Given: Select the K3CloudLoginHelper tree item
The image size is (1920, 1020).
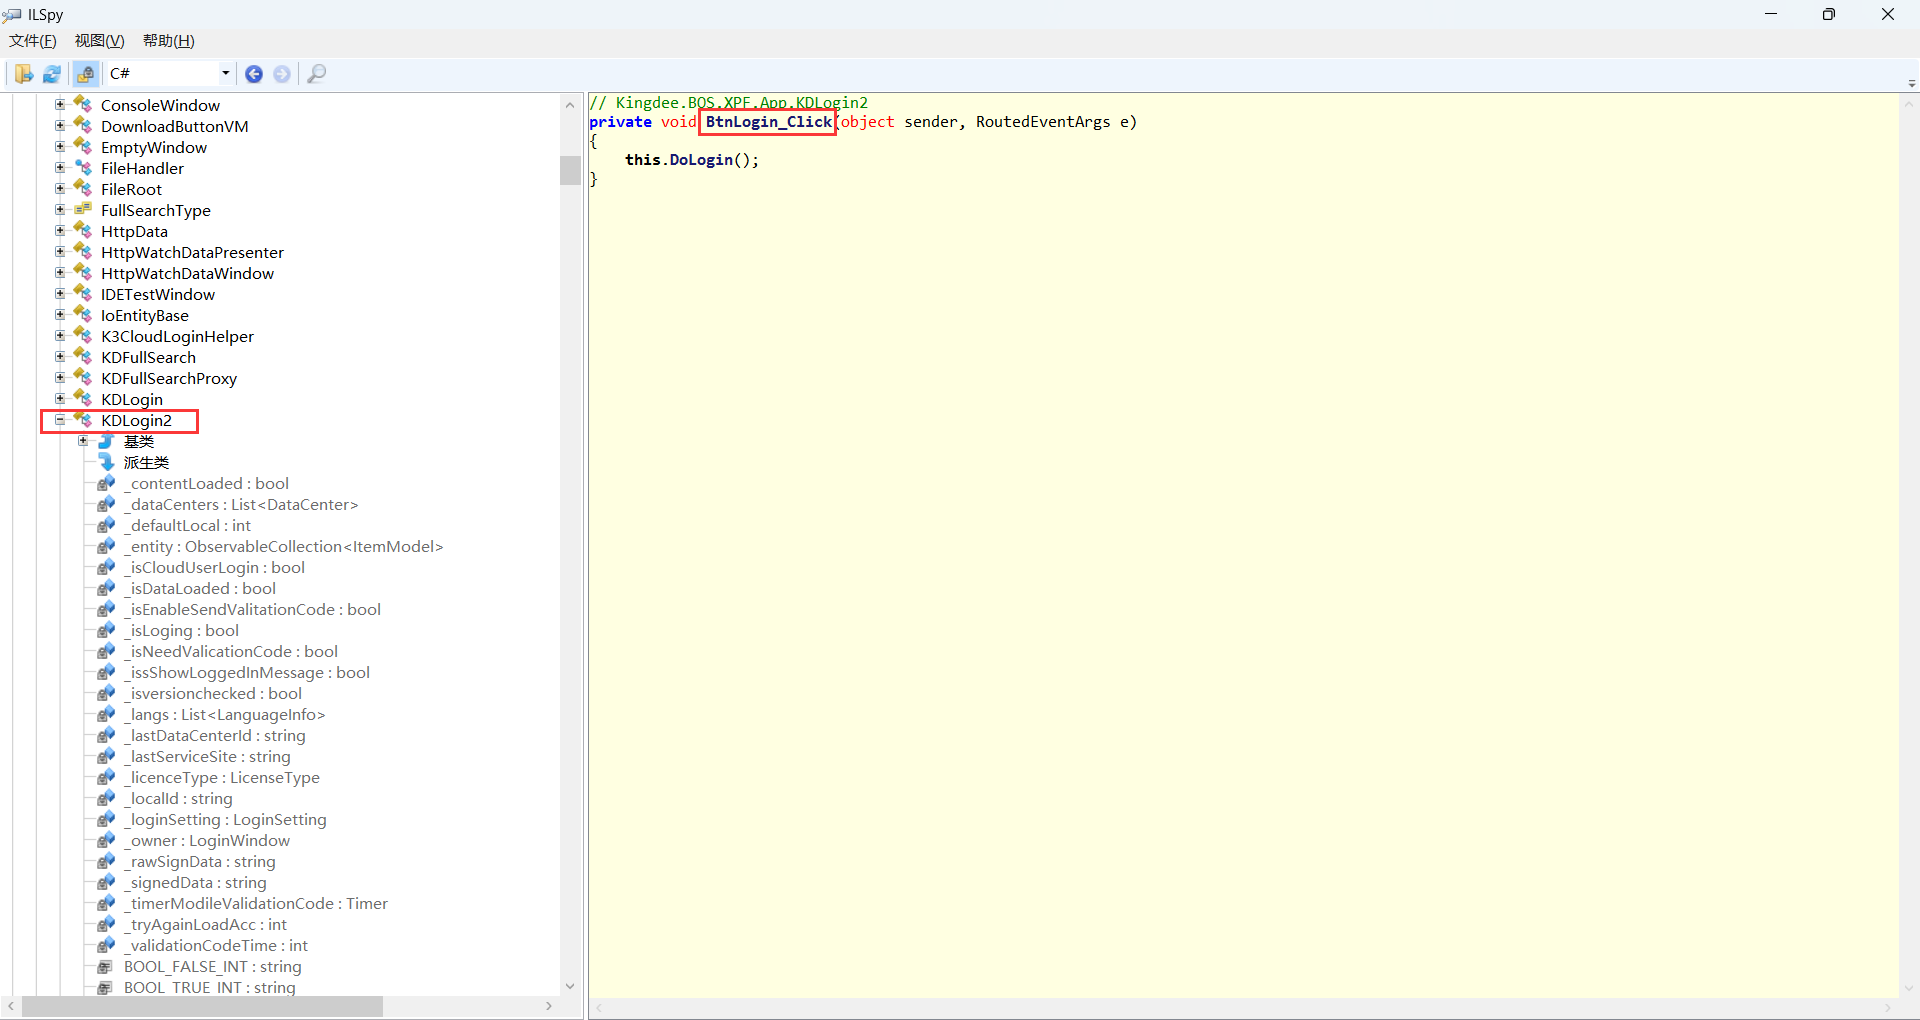Looking at the screenshot, I should point(177,336).
